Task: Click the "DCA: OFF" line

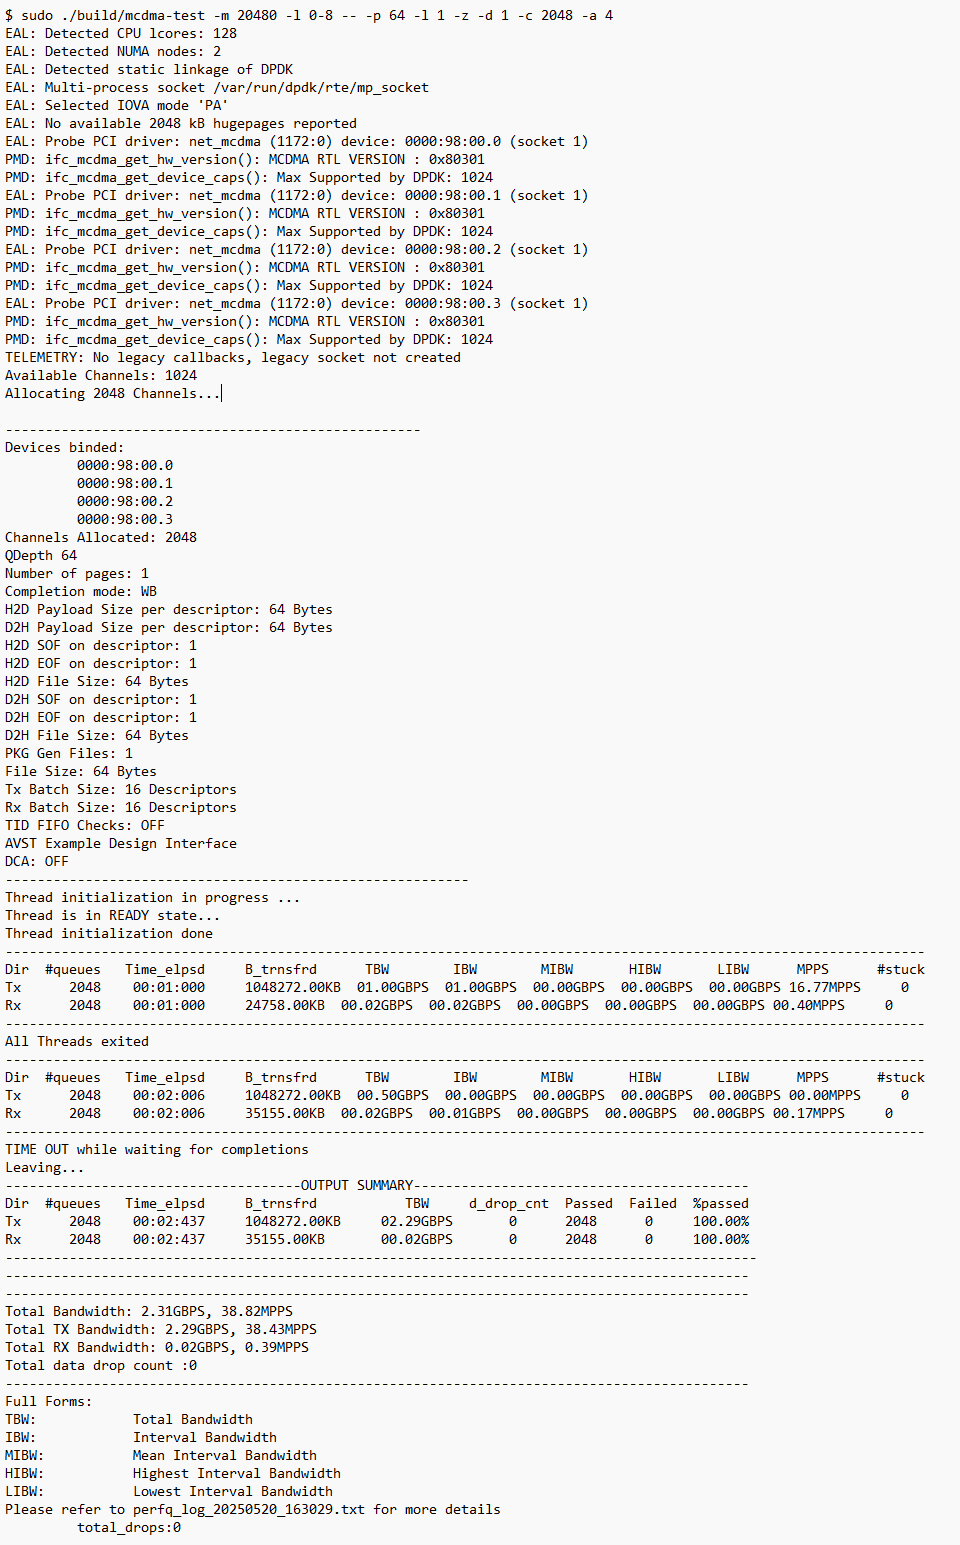Action: pos(37,861)
